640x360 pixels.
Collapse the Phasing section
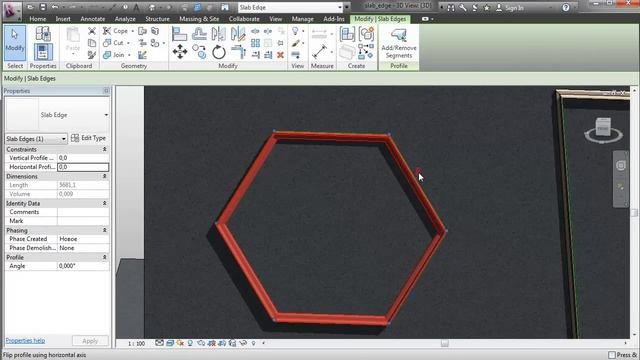(x=104, y=230)
